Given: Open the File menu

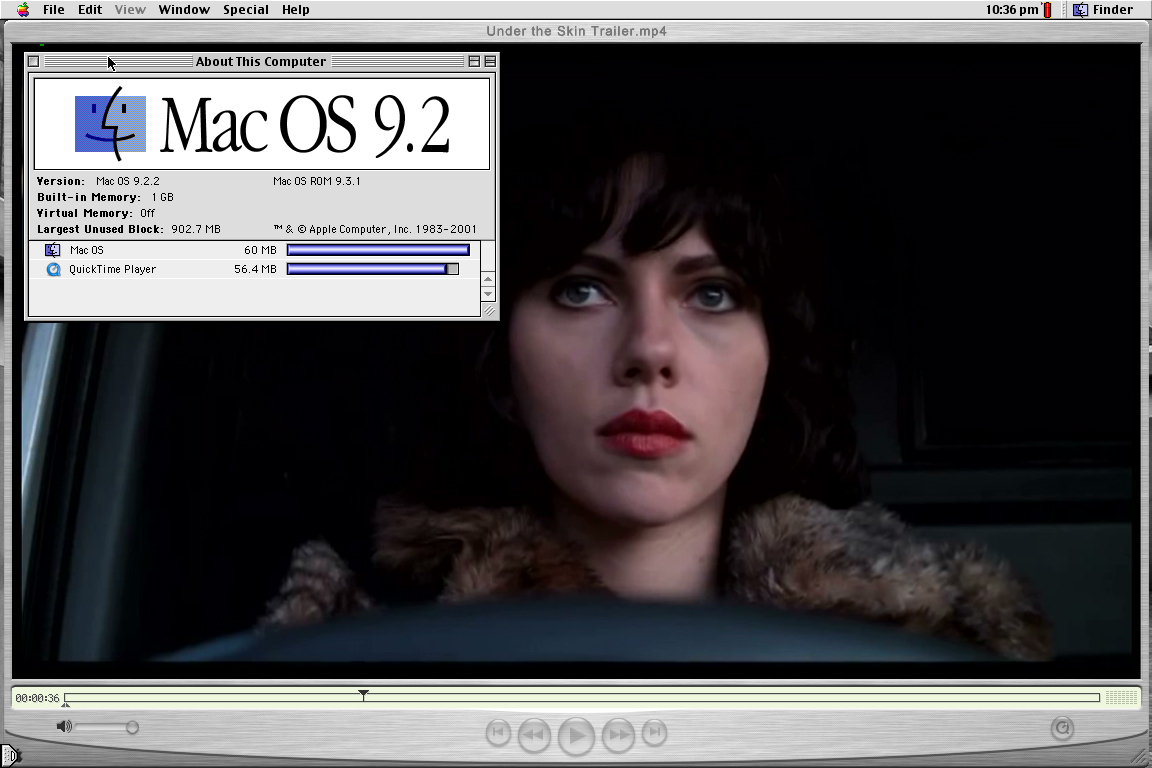Looking at the screenshot, I should coord(54,10).
